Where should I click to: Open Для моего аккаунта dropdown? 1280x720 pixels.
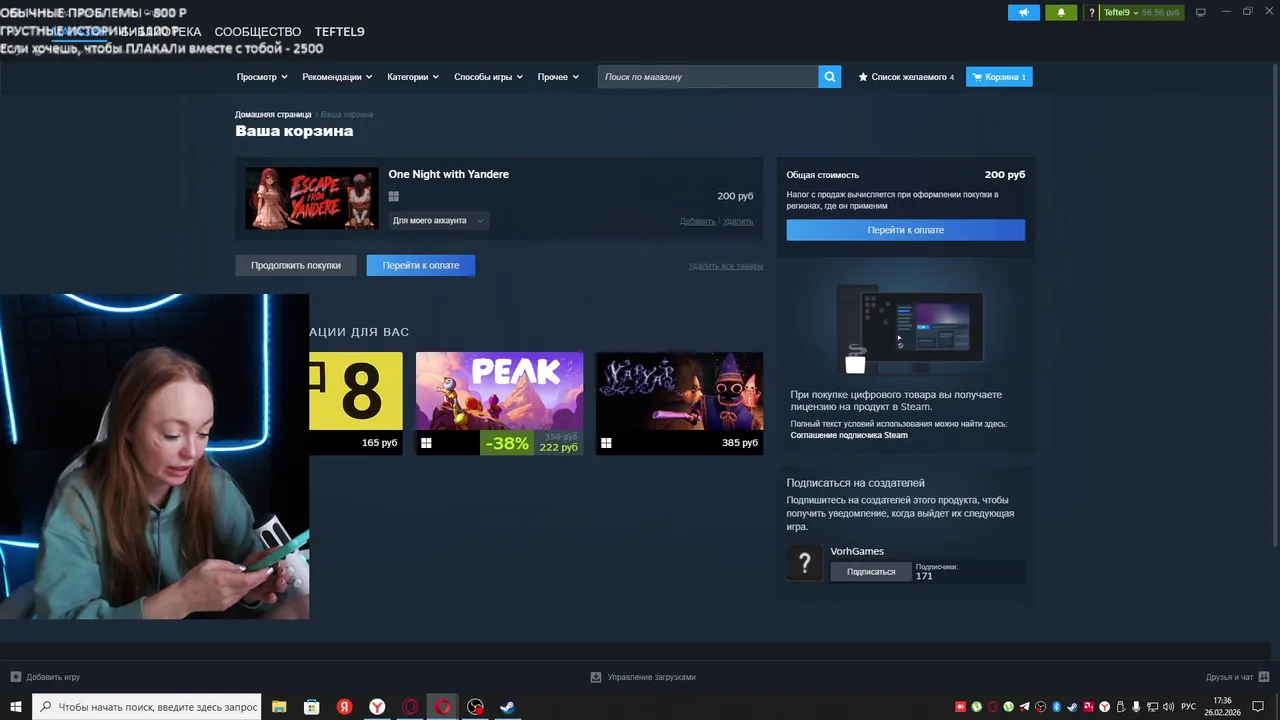coord(438,221)
